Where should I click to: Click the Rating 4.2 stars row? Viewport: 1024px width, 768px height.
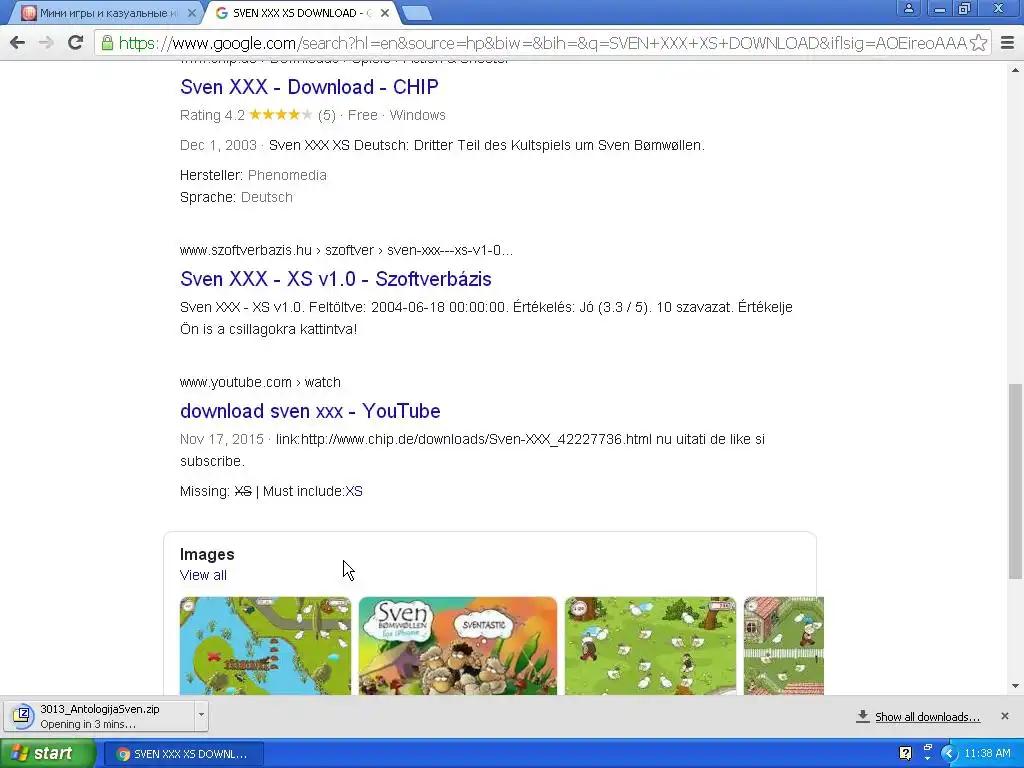tap(313, 115)
